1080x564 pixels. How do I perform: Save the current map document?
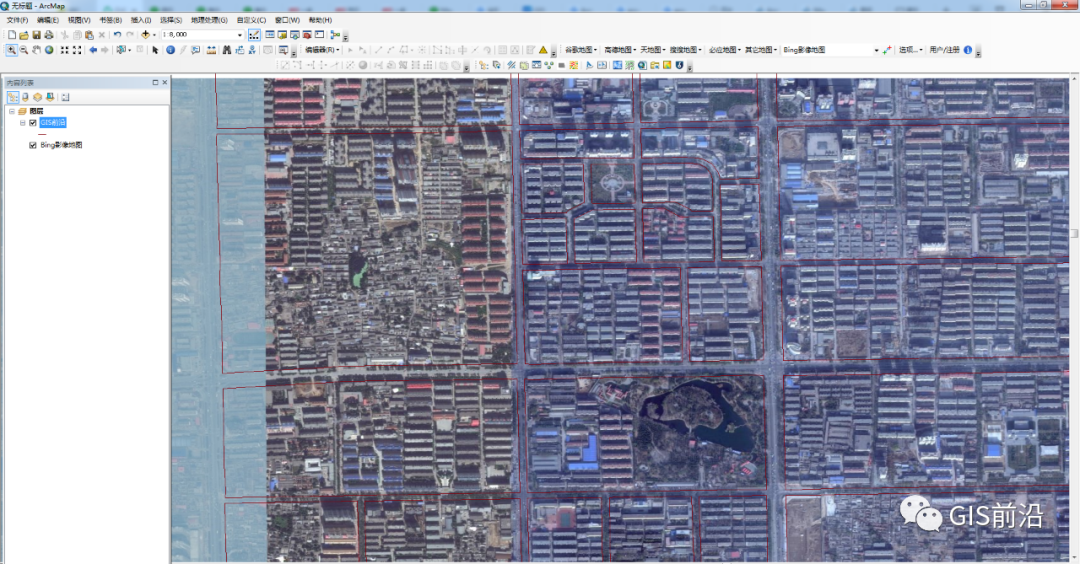point(37,34)
